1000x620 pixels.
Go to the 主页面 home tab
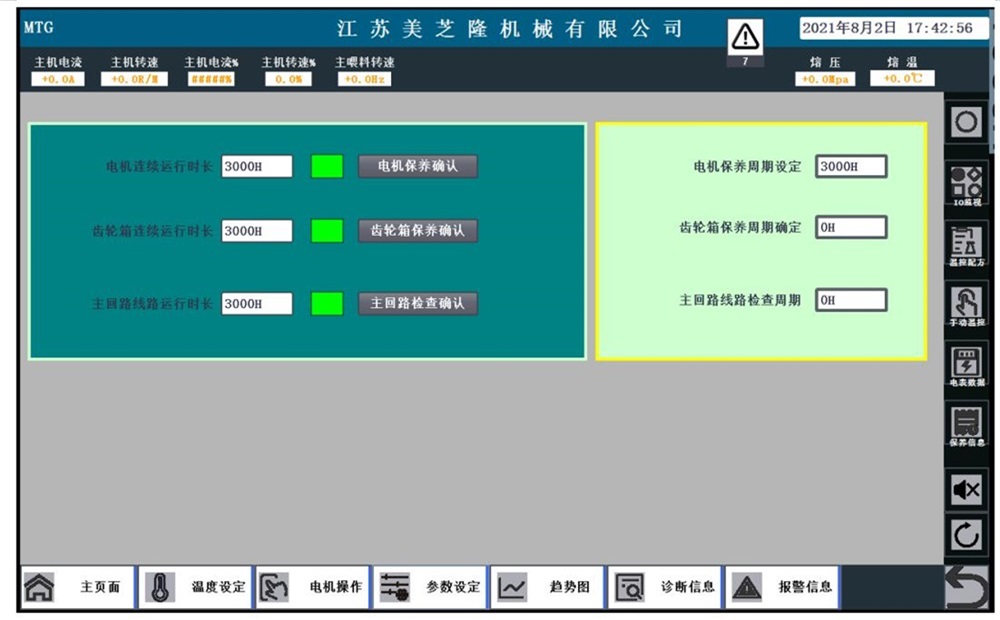(x=77, y=587)
